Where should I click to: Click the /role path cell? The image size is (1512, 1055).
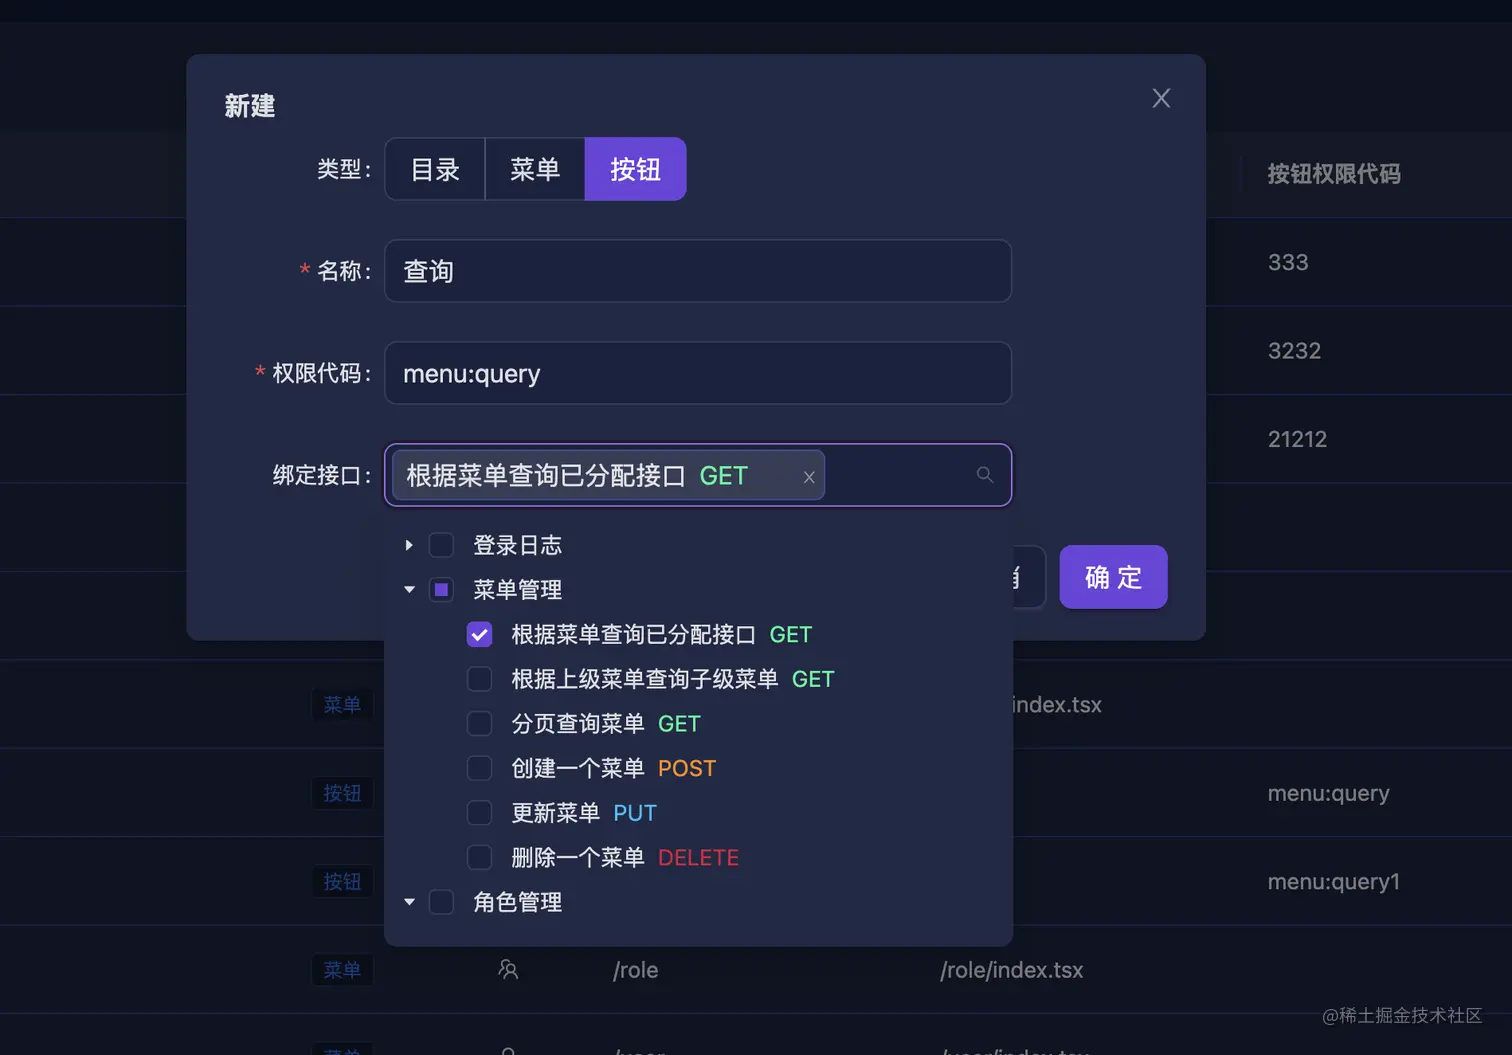[x=635, y=970]
